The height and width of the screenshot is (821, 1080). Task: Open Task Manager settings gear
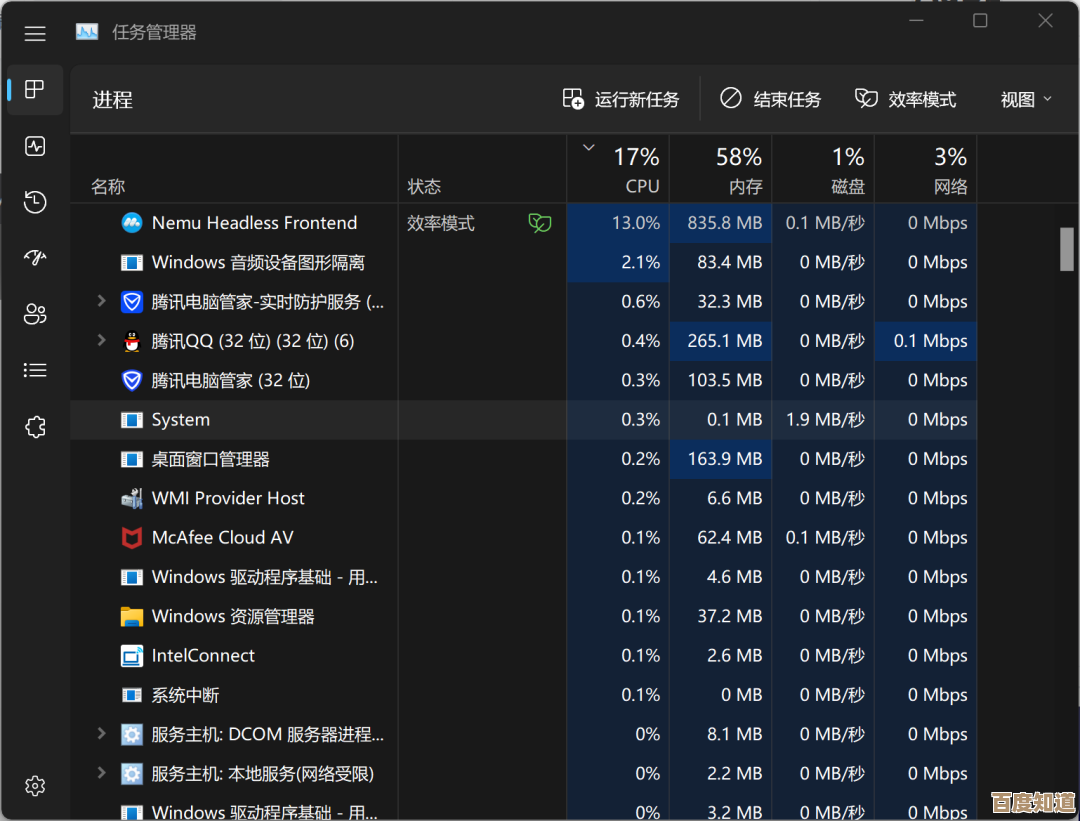35,786
